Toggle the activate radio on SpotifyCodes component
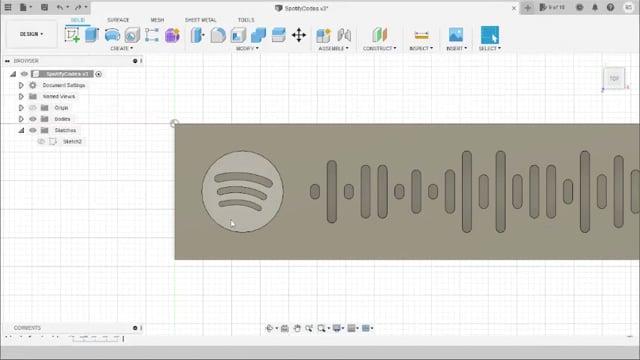The height and width of the screenshot is (360, 640). point(98,74)
